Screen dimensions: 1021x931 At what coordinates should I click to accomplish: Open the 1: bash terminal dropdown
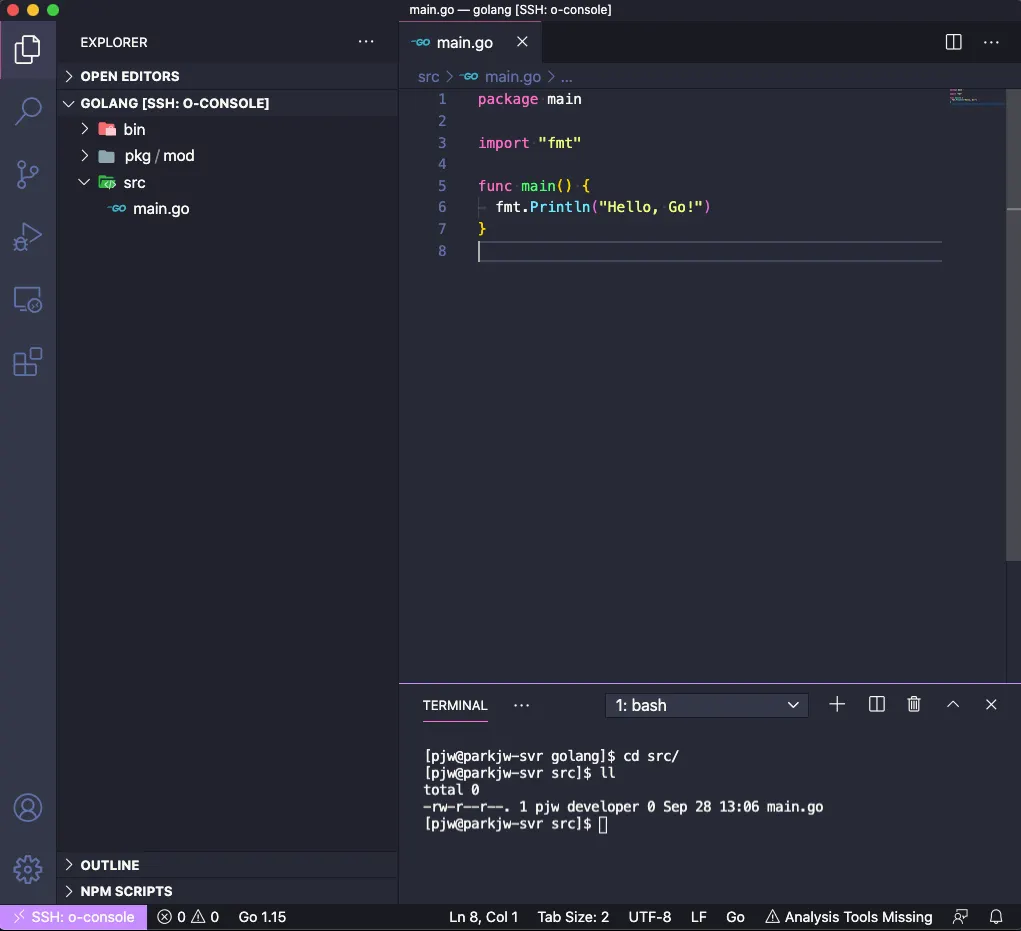tap(706, 705)
